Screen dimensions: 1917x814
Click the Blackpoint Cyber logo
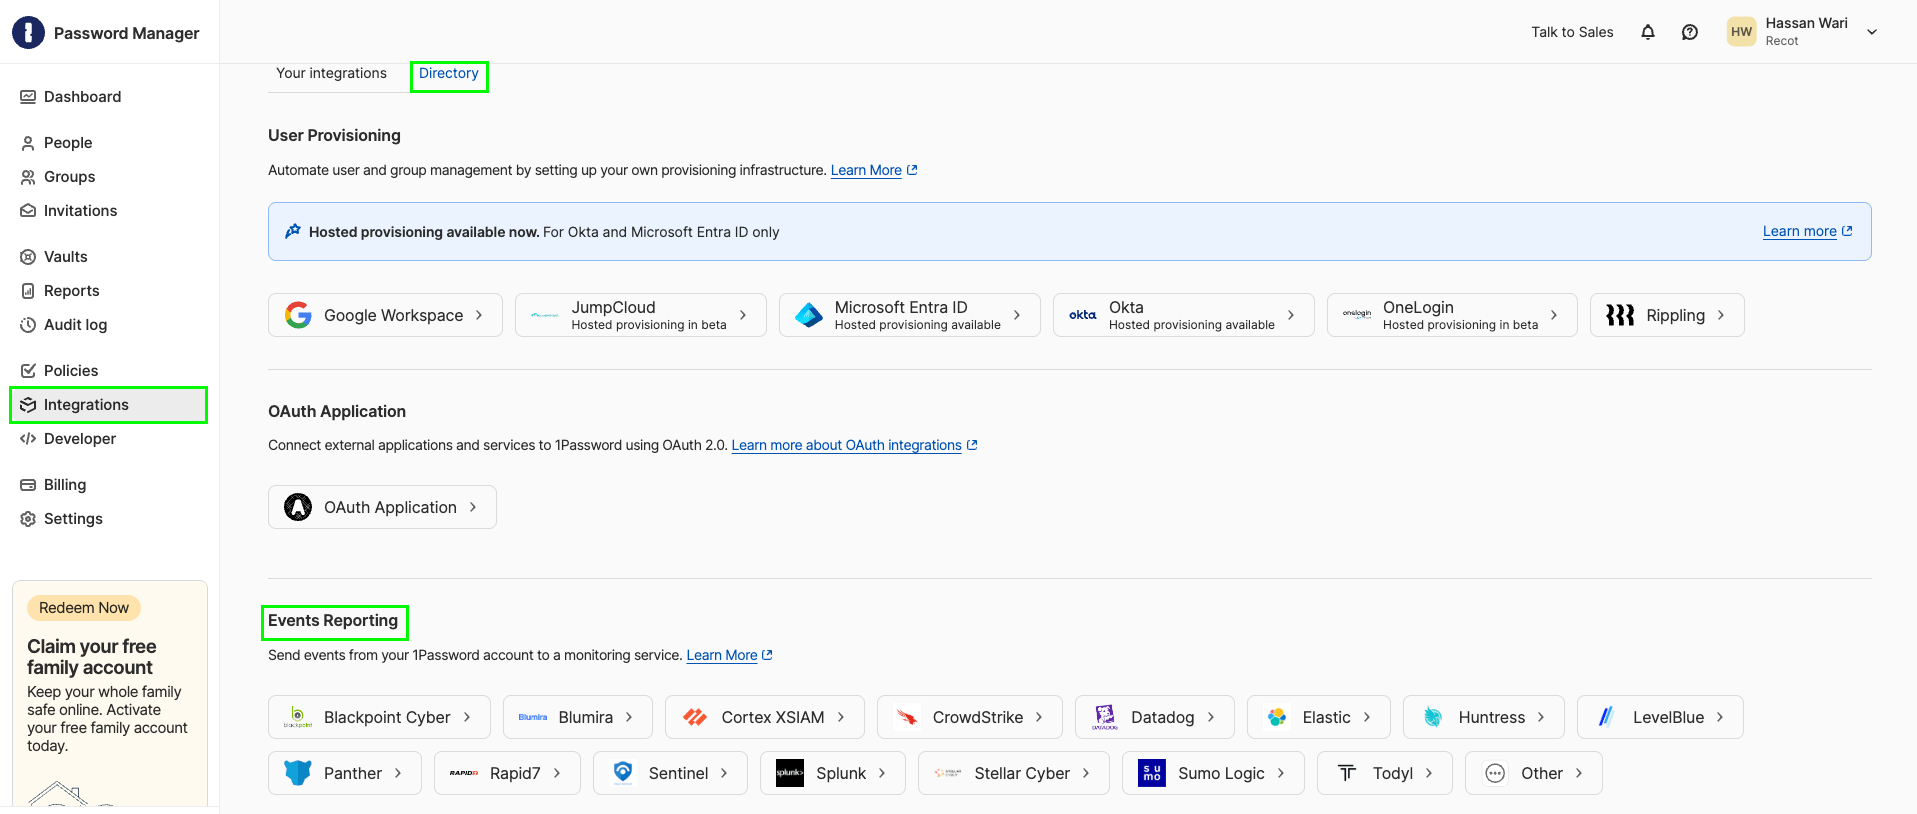(298, 717)
